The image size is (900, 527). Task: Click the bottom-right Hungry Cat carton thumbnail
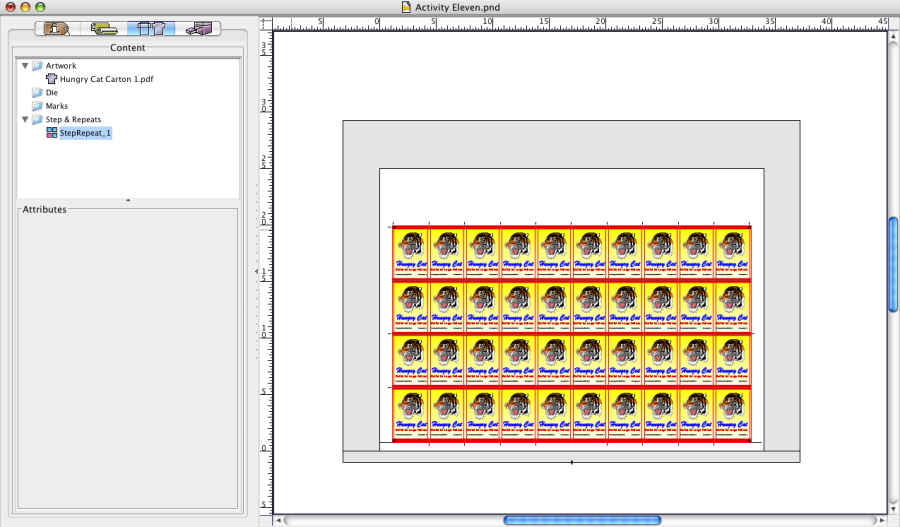[x=732, y=414]
